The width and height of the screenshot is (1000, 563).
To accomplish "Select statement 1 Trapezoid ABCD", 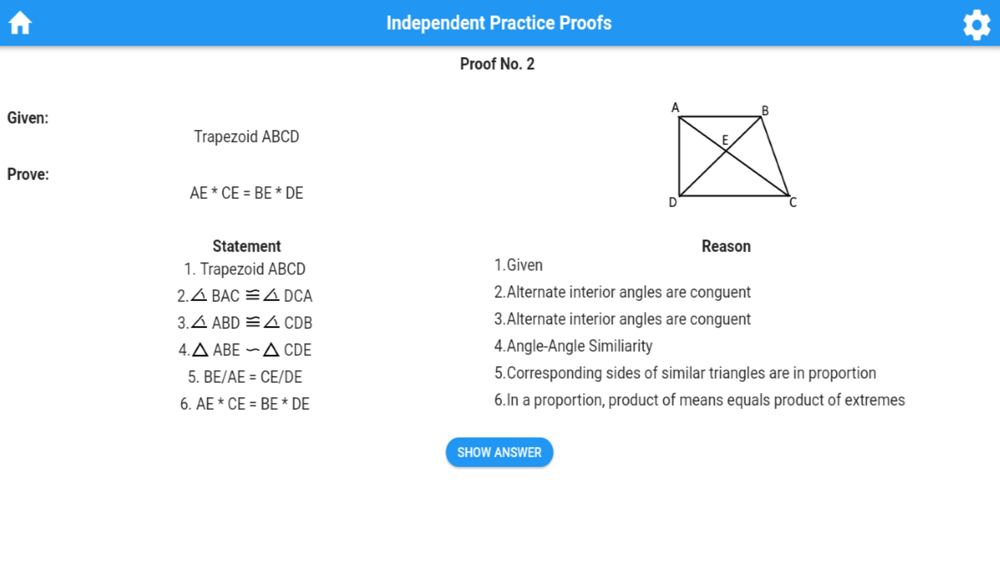I will (245, 269).
